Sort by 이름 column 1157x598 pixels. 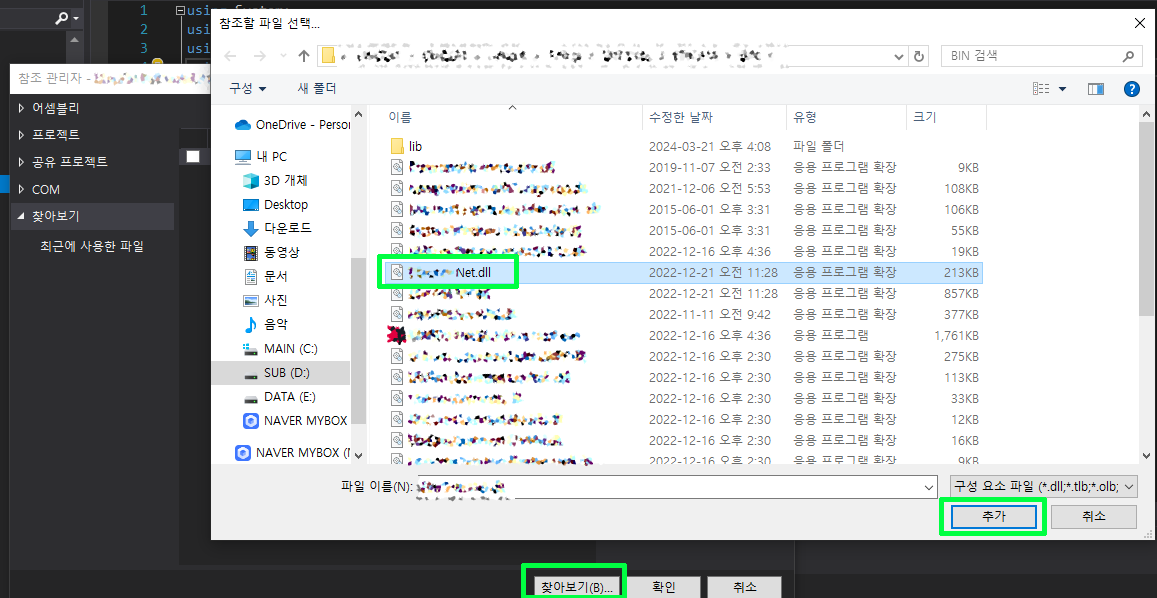(514, 117)
